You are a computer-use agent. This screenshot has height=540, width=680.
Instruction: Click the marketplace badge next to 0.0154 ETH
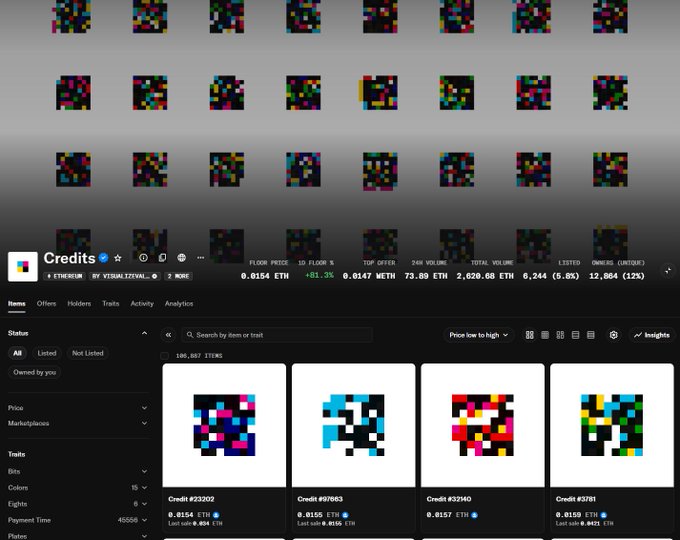click(x=216, y=515)
